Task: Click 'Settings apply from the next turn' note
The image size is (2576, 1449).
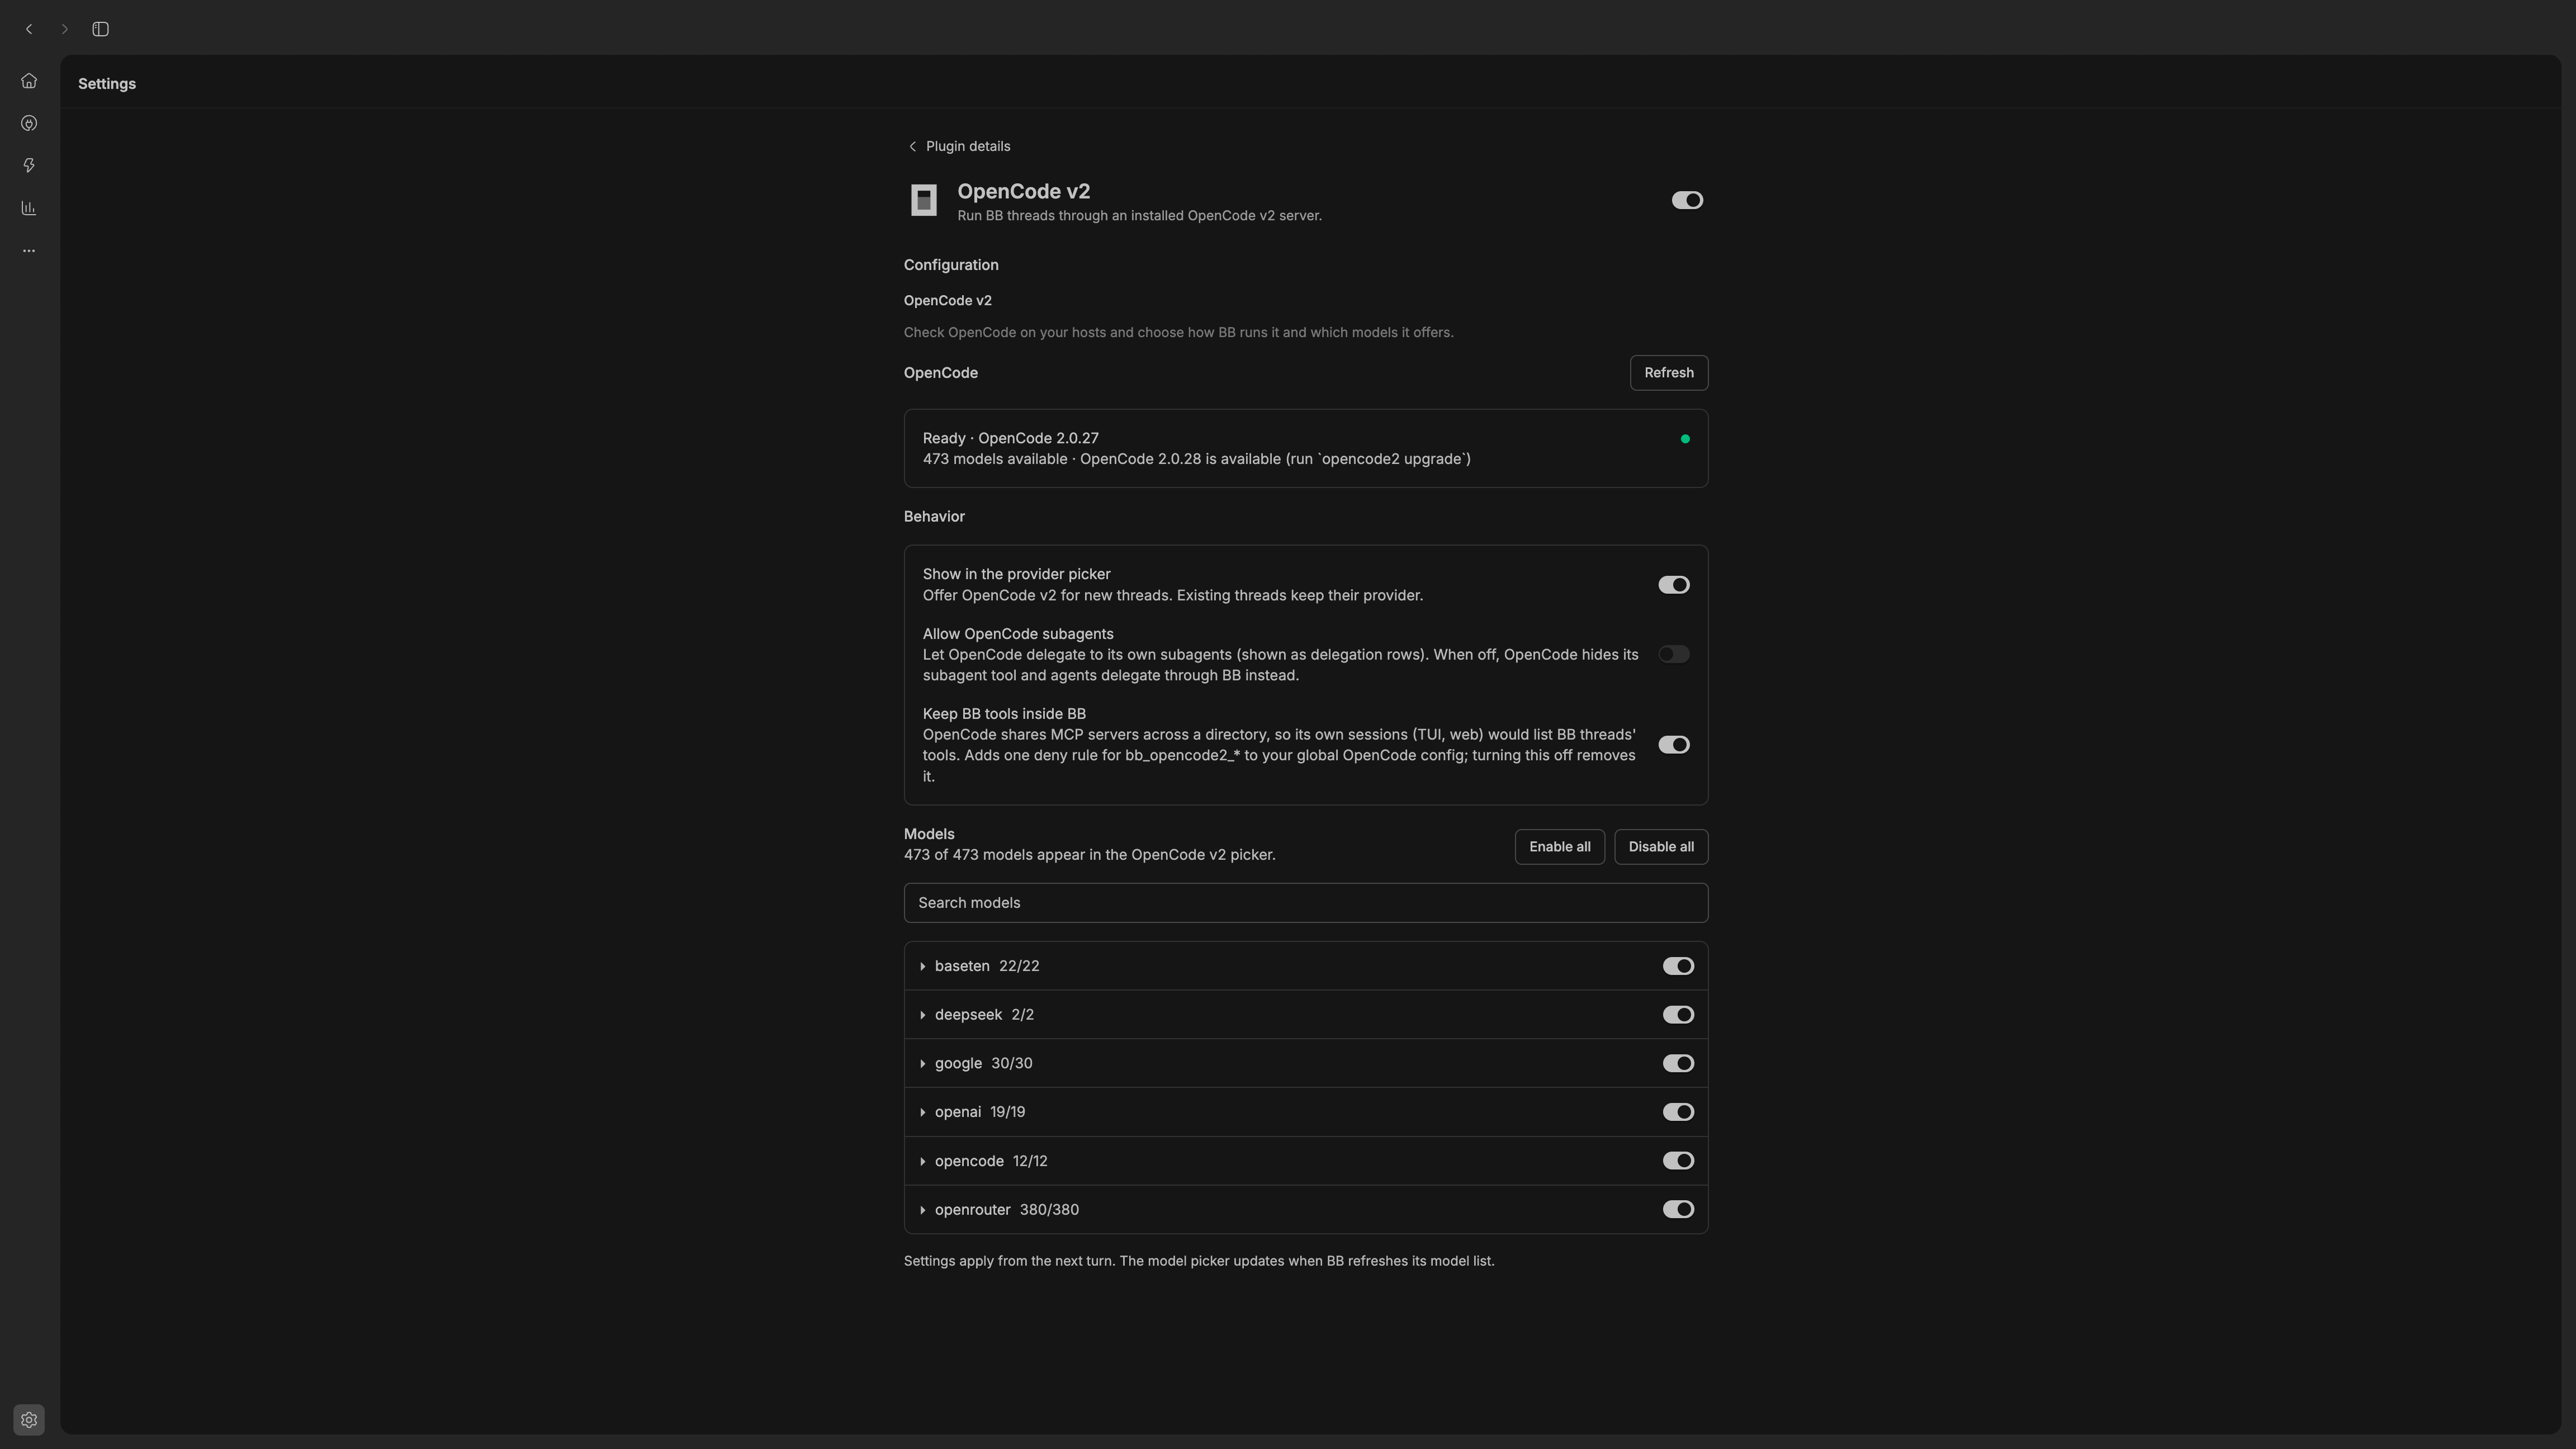Action: point(1199,1261)
